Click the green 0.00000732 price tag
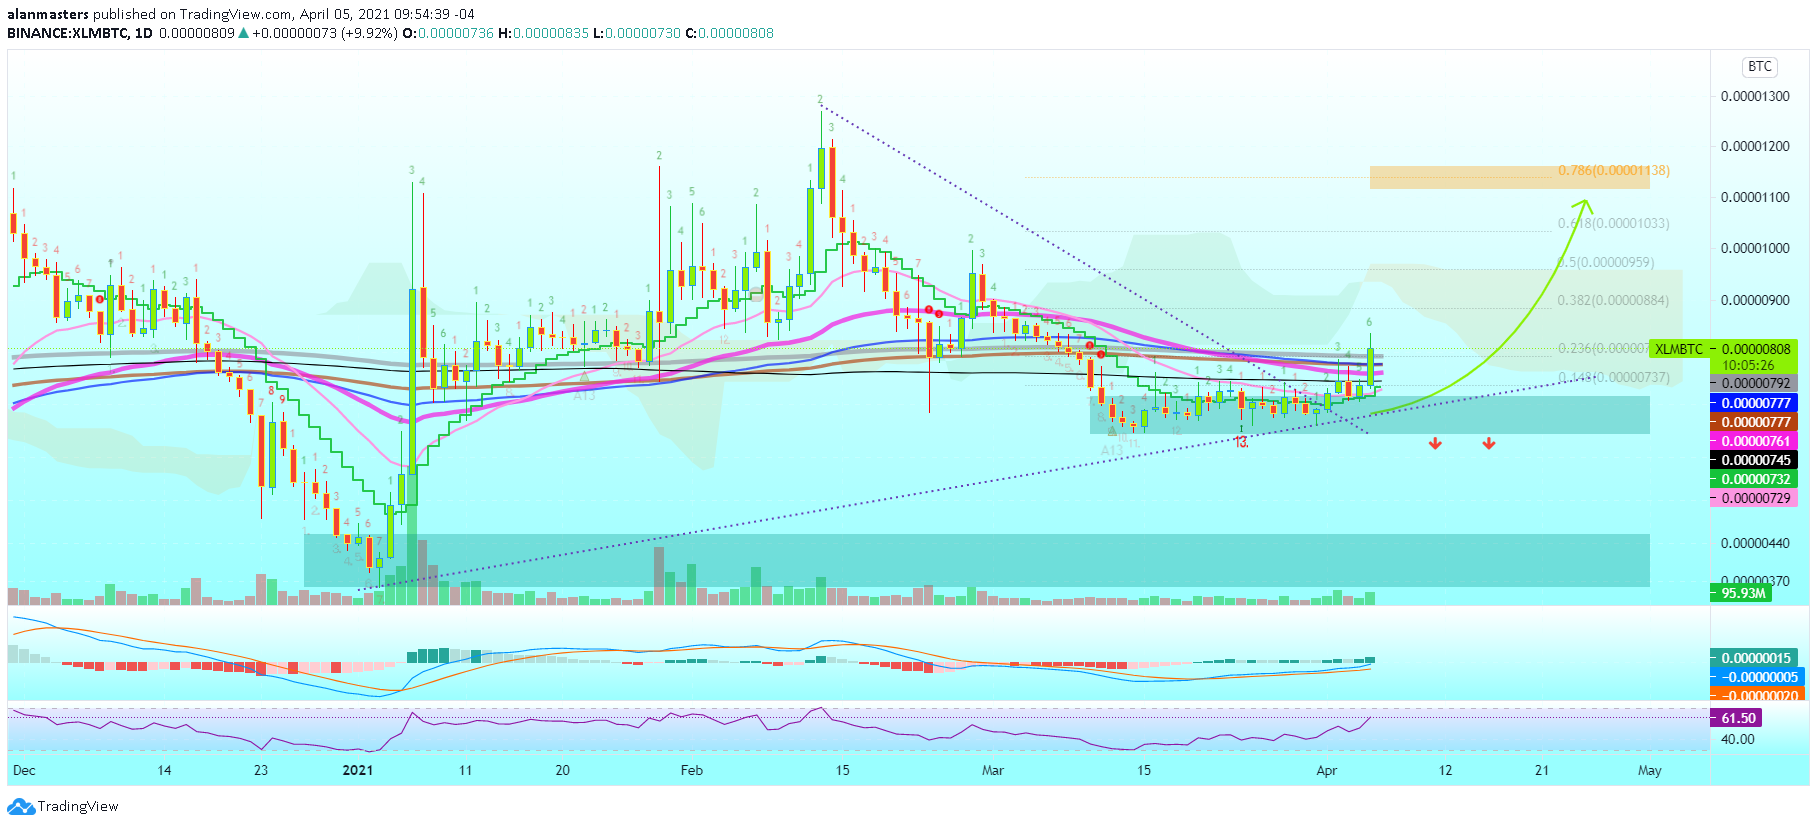The width and height of the screenshot is (1817, 827). click(1756, 479)
